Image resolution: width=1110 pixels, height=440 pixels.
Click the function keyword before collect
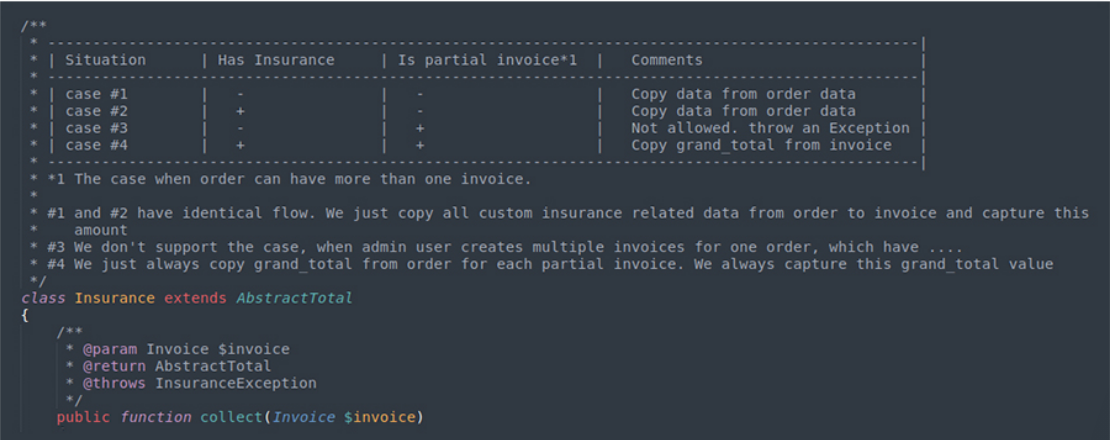155,416
